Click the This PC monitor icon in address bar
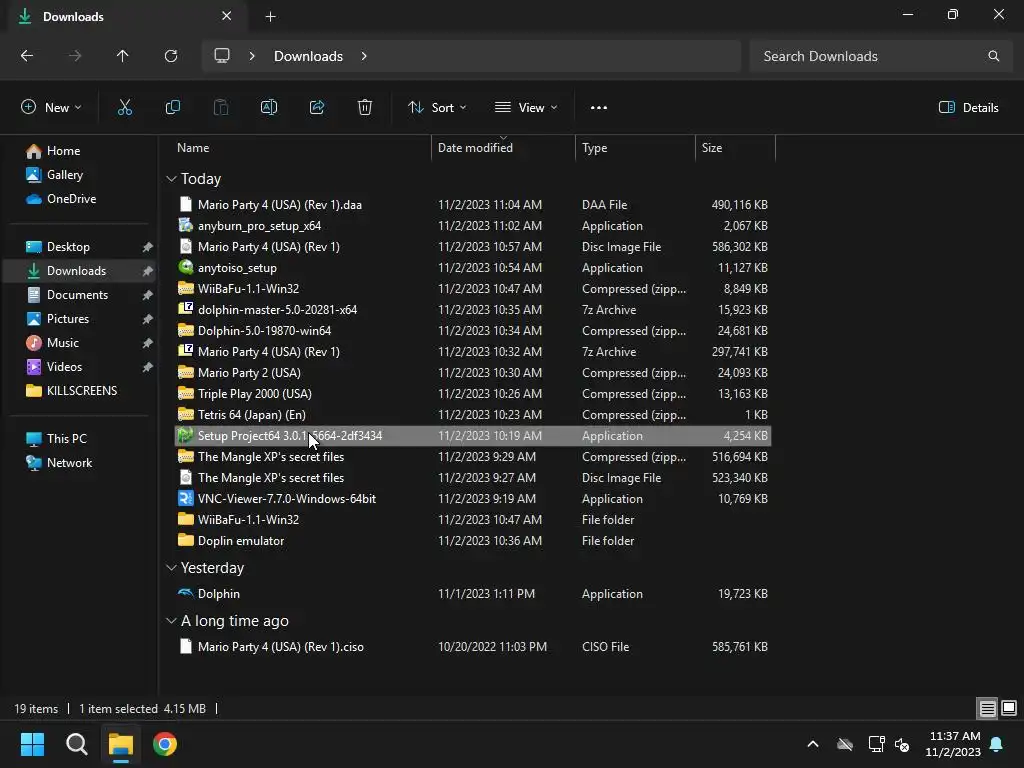 point(222,56)
